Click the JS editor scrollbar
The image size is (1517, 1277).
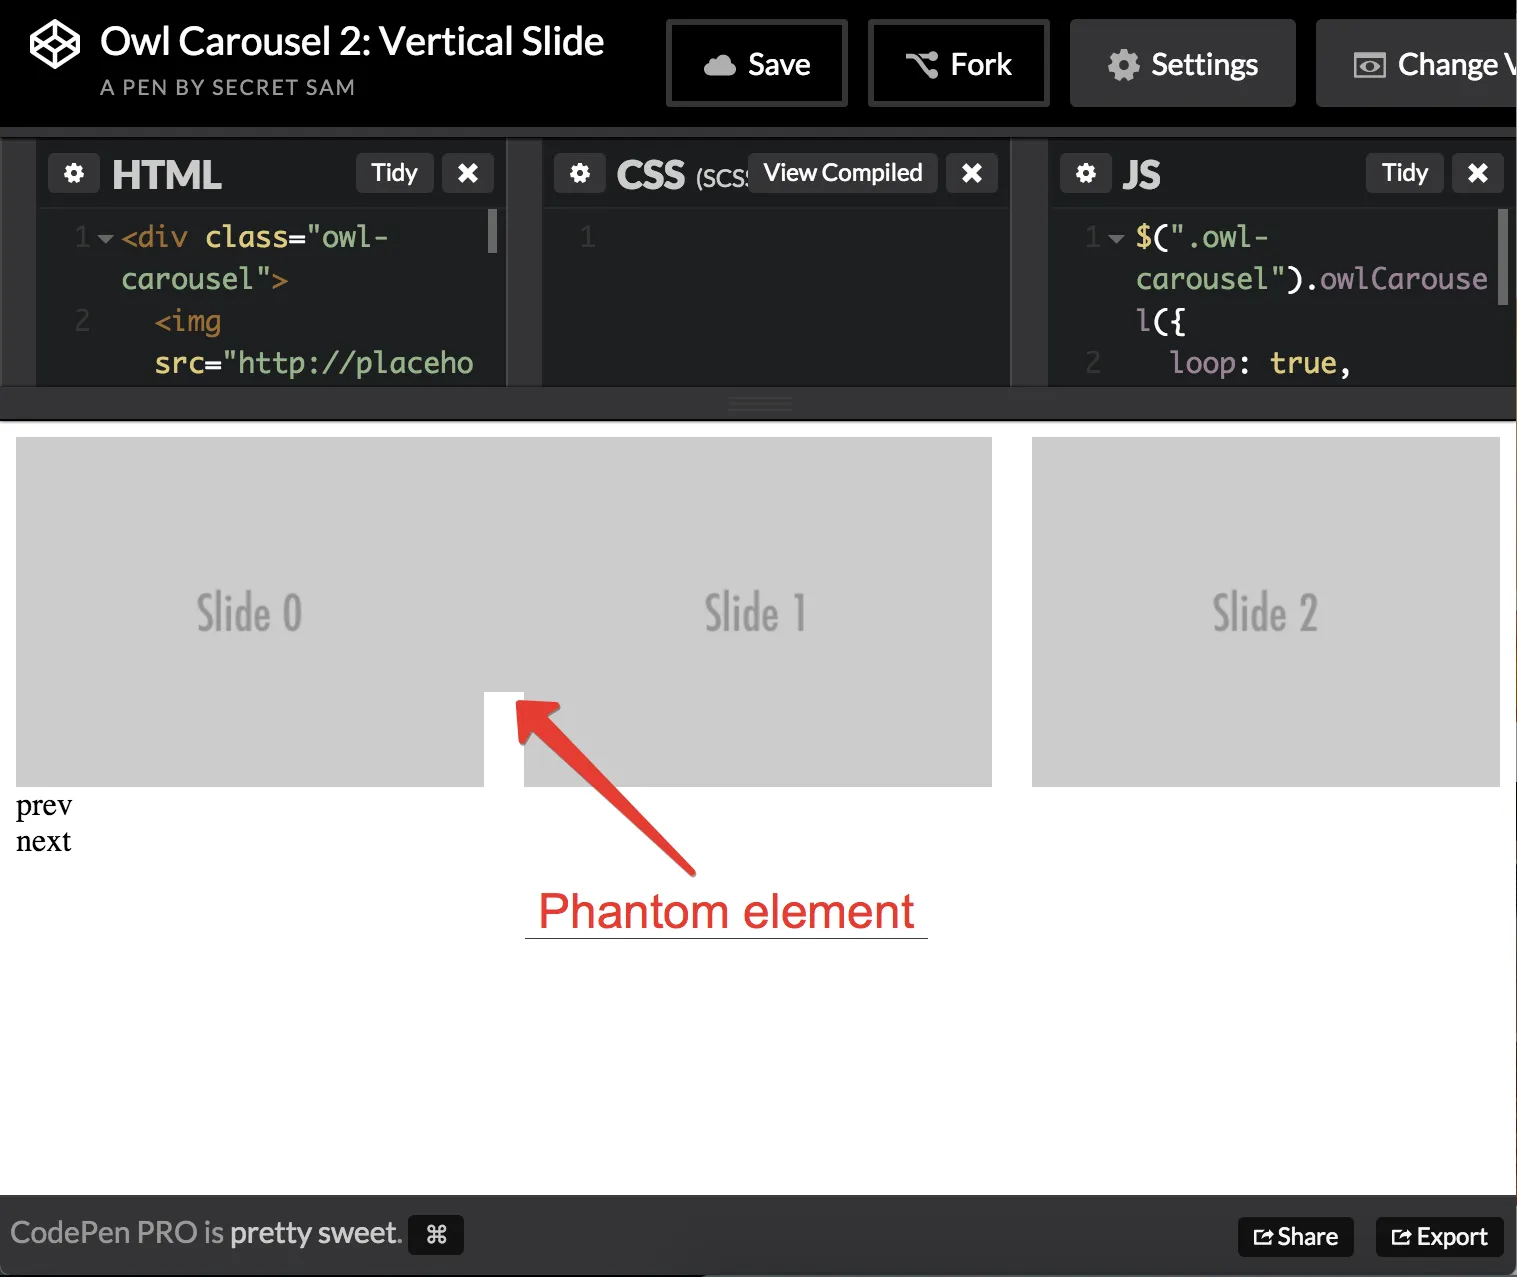pos(1503,256)
